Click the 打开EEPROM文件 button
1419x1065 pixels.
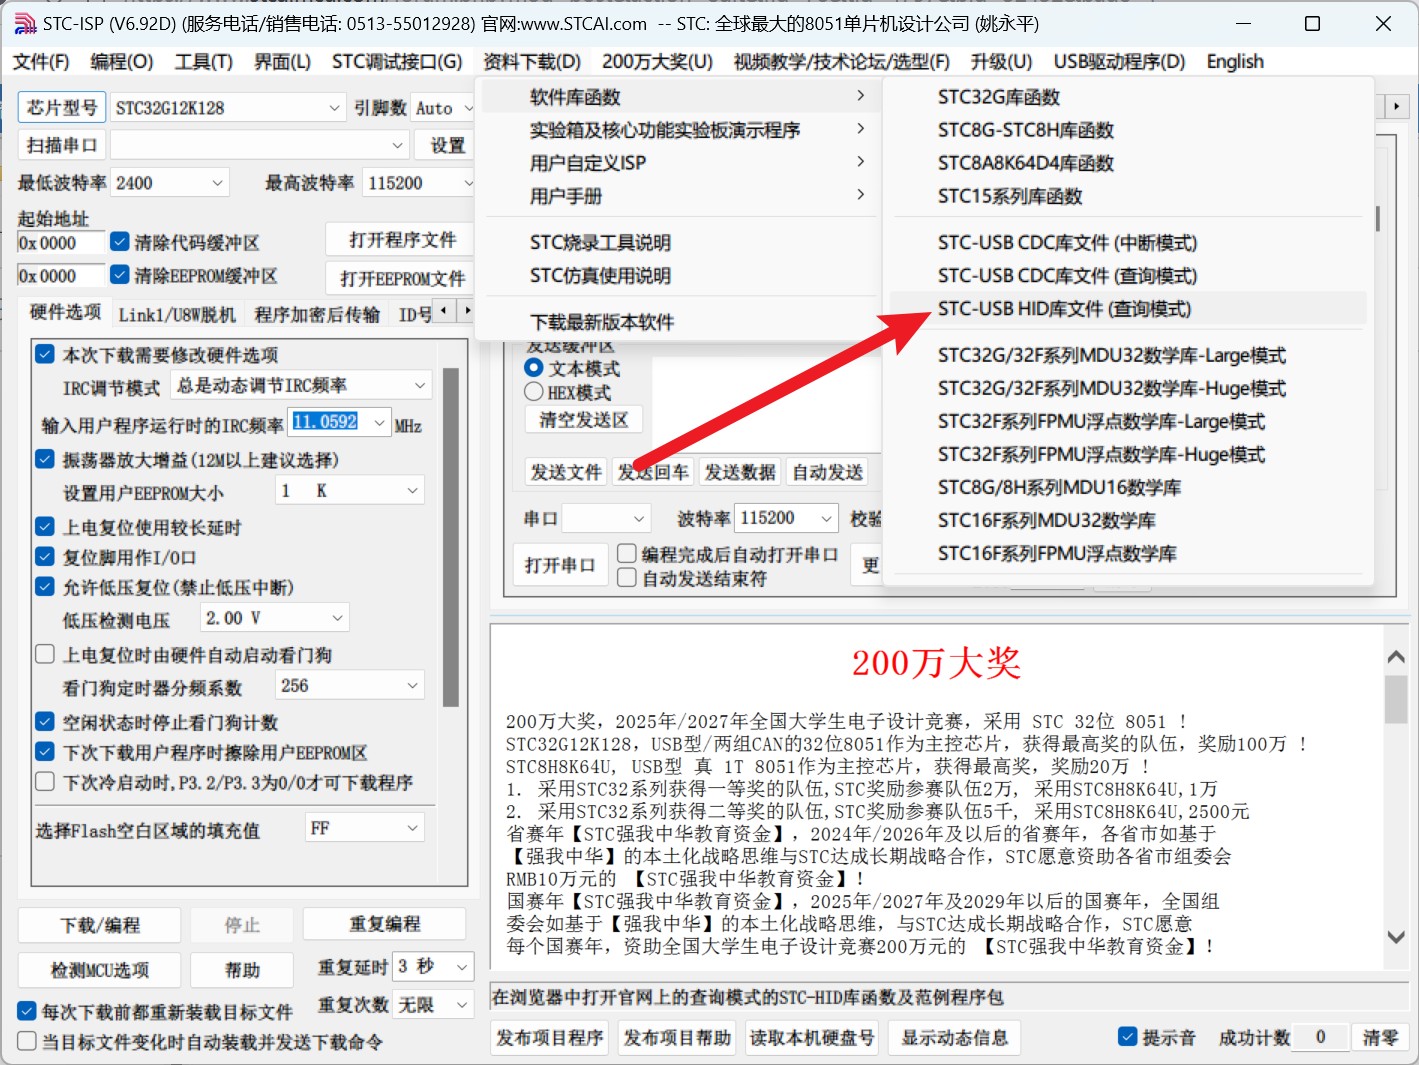point(402,278)
